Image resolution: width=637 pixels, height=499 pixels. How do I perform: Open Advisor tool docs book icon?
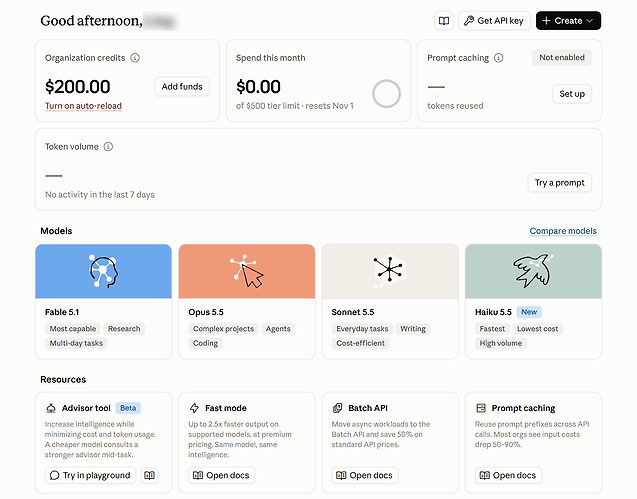[150, 475]
